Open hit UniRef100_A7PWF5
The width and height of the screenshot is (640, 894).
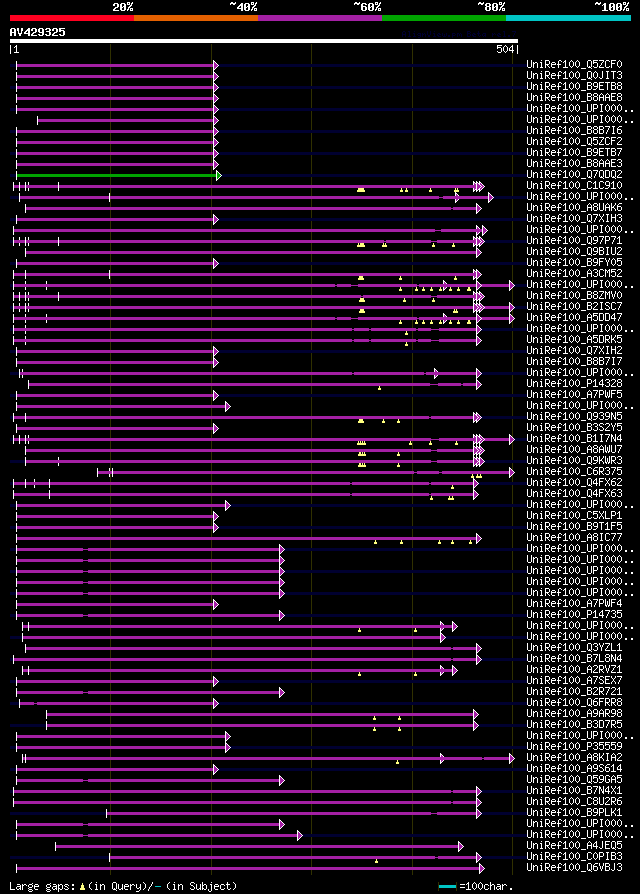click(x=574, y=395)
